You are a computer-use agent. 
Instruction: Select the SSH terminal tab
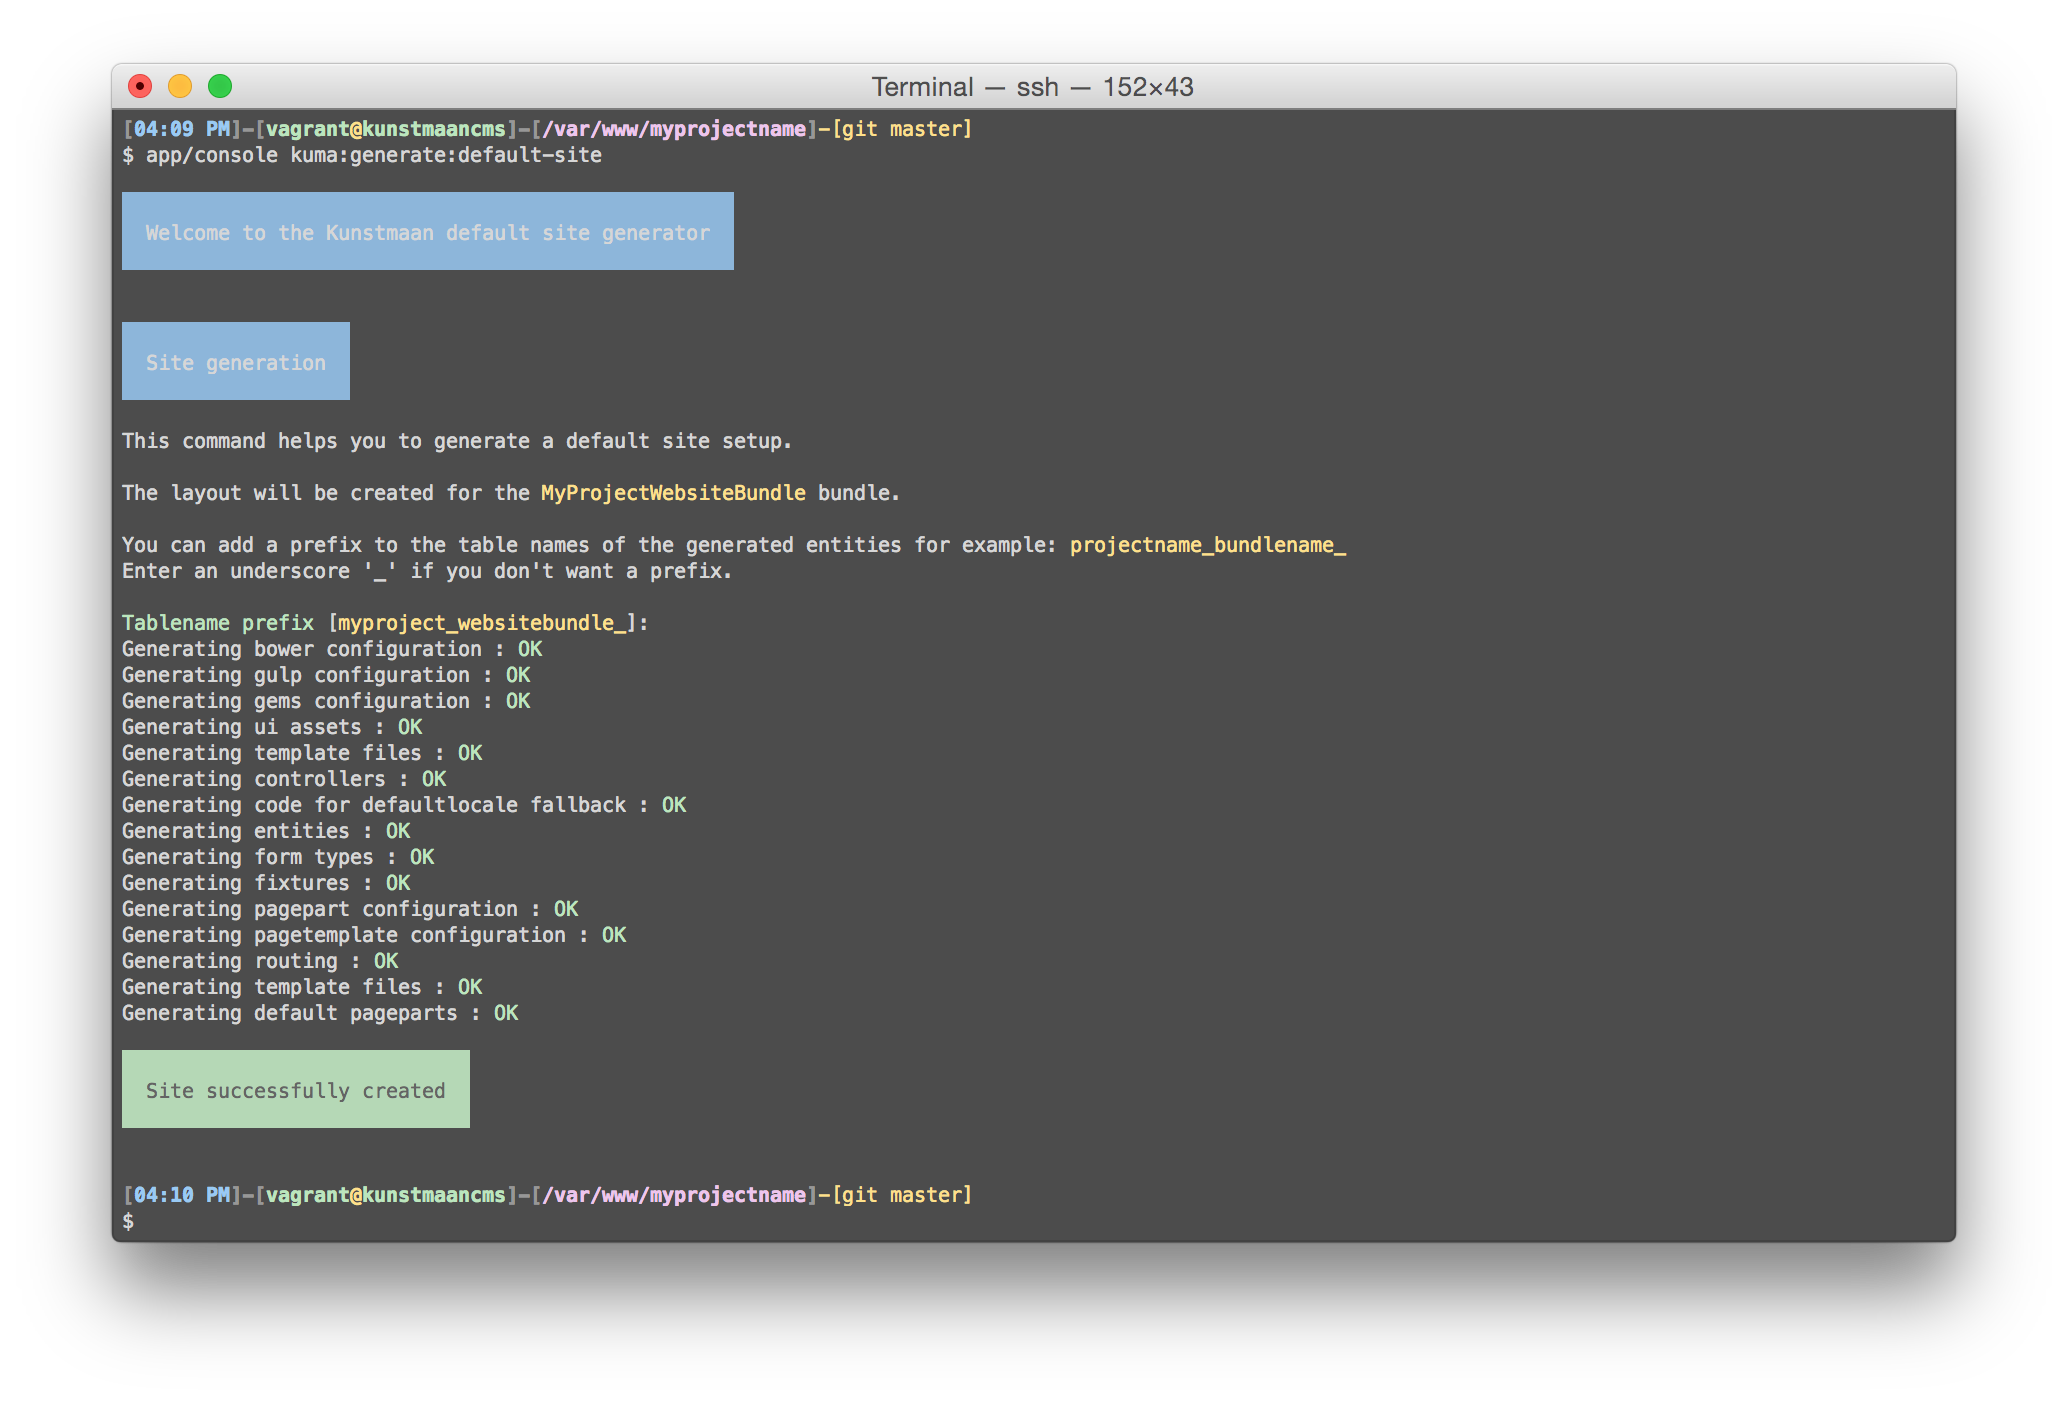coord(1032,86)
